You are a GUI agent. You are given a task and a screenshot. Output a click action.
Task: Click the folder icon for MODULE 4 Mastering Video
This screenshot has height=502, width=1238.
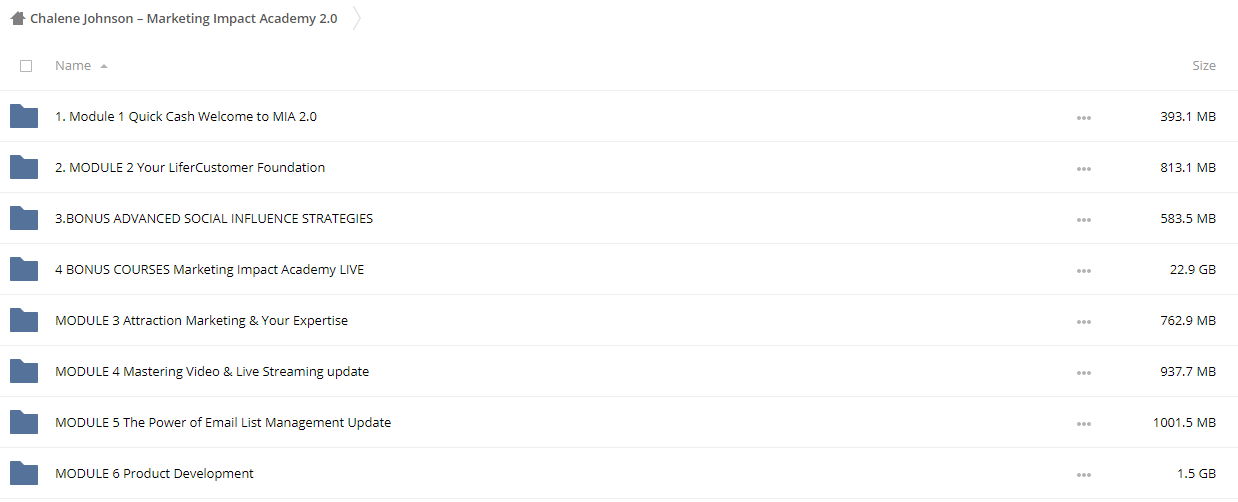click(24, 372)
